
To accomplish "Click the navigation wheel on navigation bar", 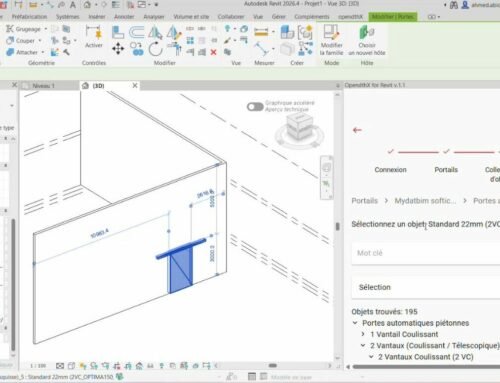I will coord(326,167).
